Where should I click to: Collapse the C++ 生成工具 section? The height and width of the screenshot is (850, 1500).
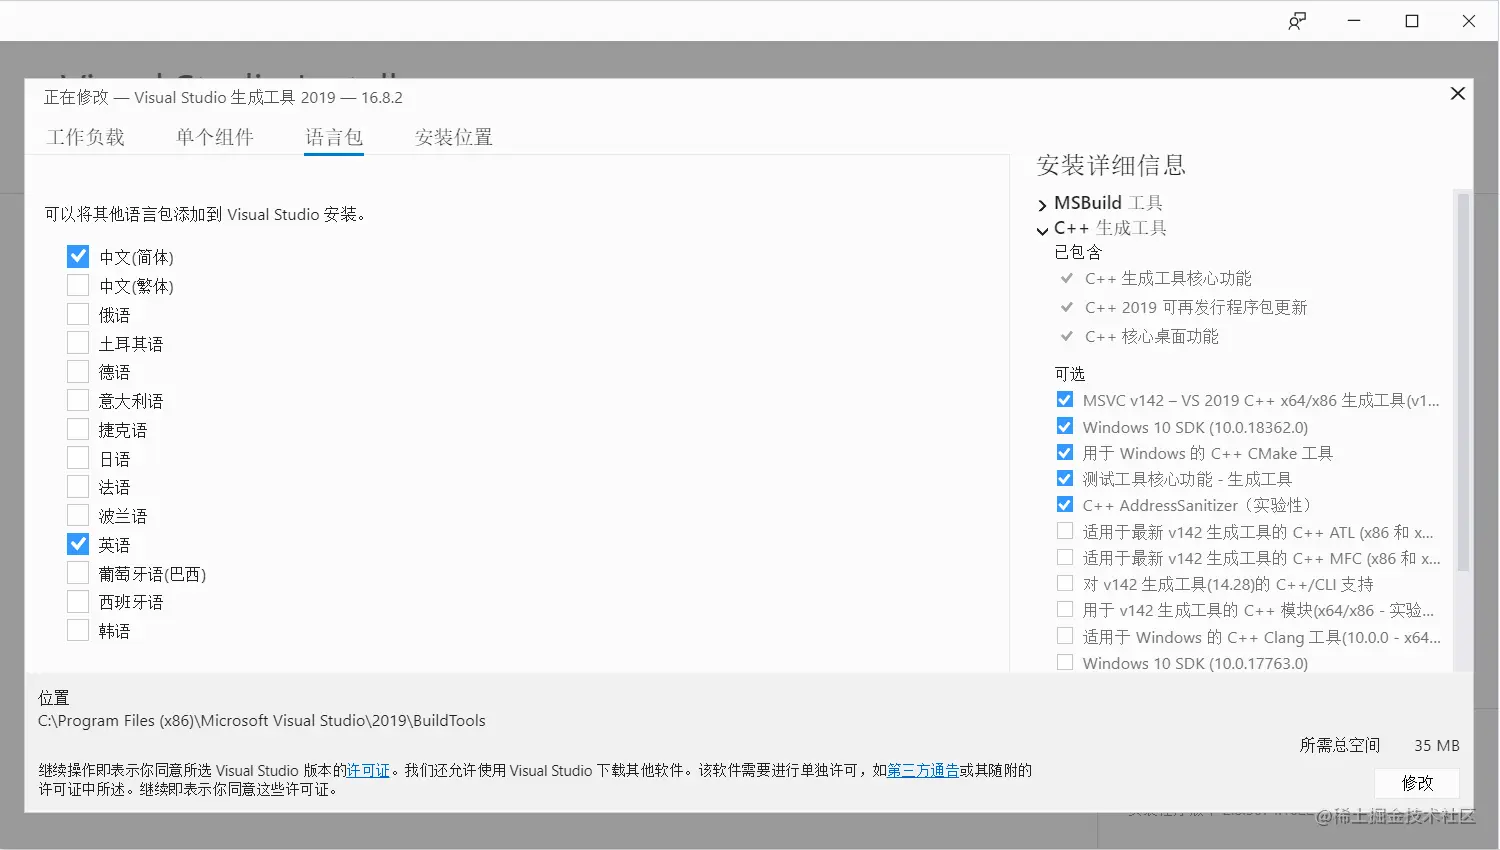[x=1042, y=230]
